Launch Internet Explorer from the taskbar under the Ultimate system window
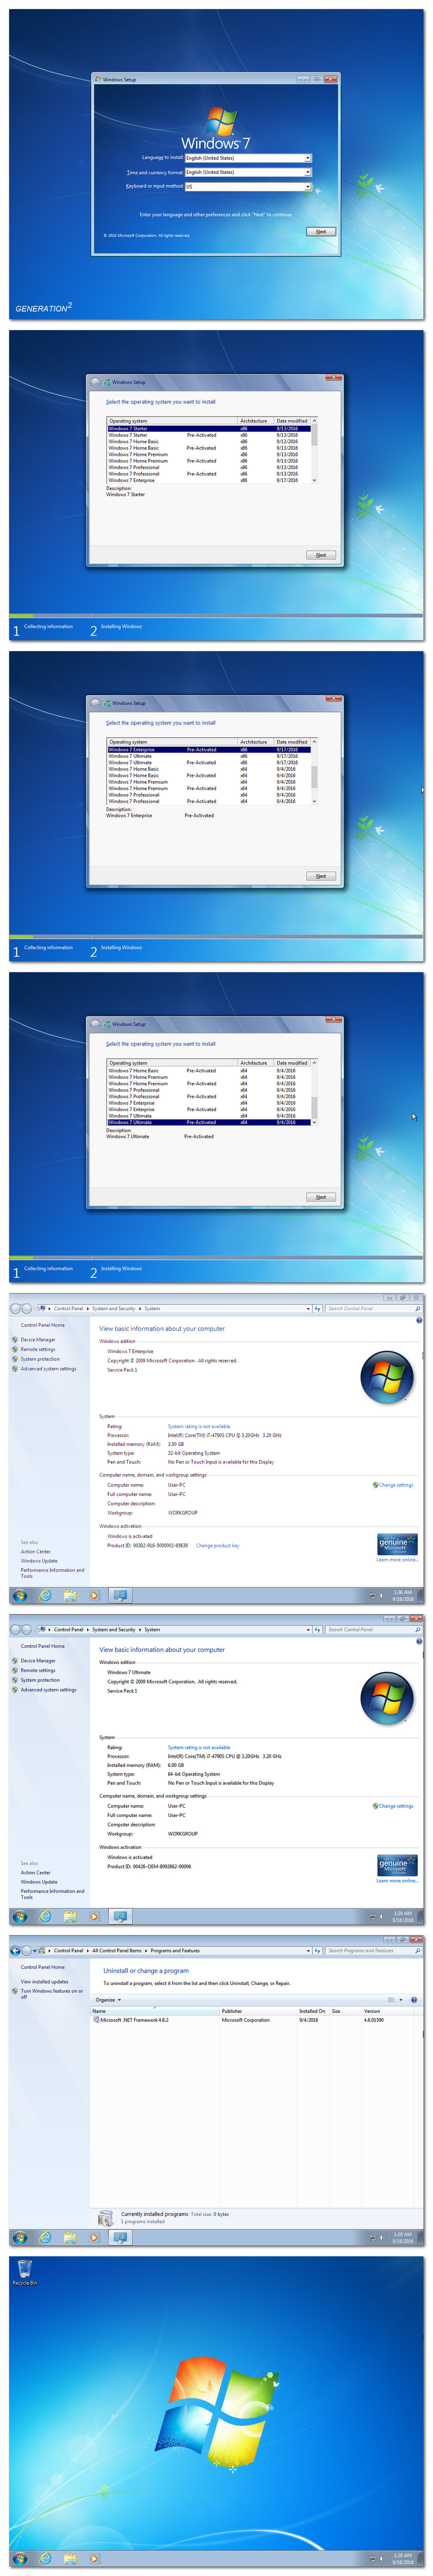This screenshot has width=433, height=2576. point(45,1916)
